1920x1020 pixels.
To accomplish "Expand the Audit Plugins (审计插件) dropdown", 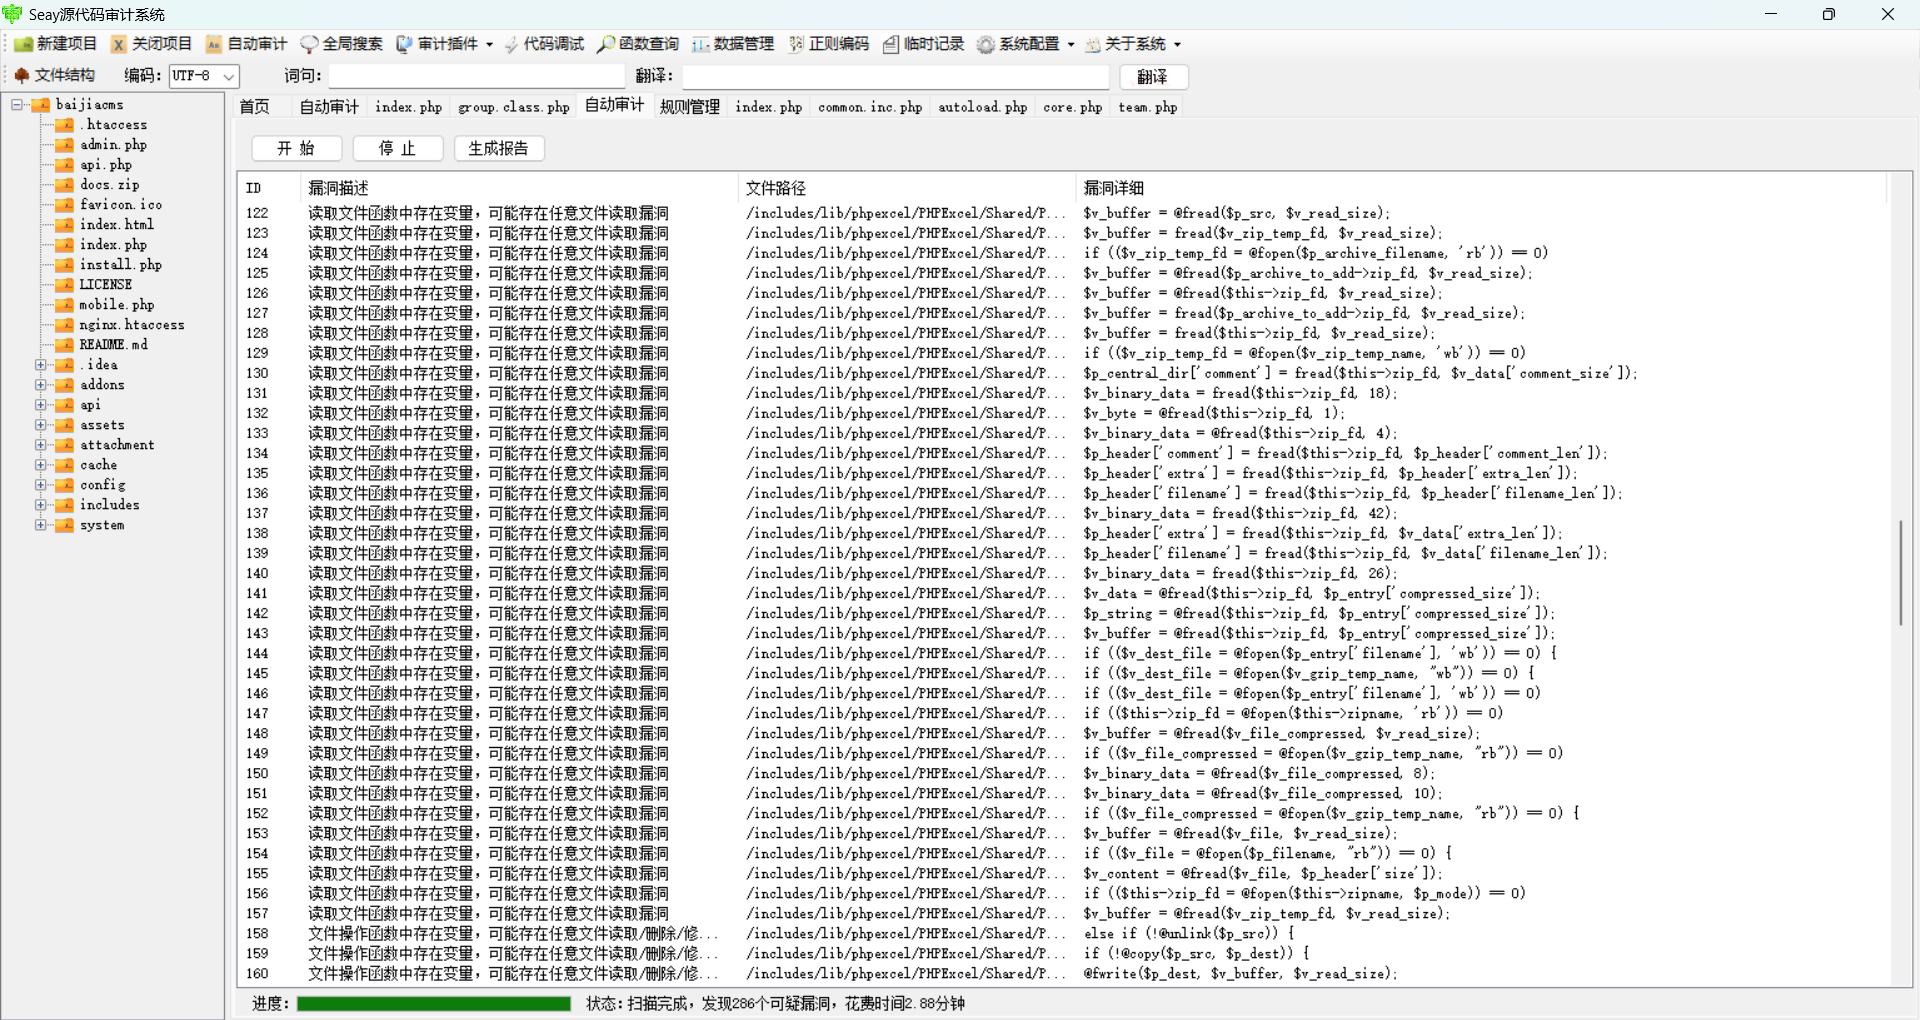I will pyautogui.click(x=489, y=44).
